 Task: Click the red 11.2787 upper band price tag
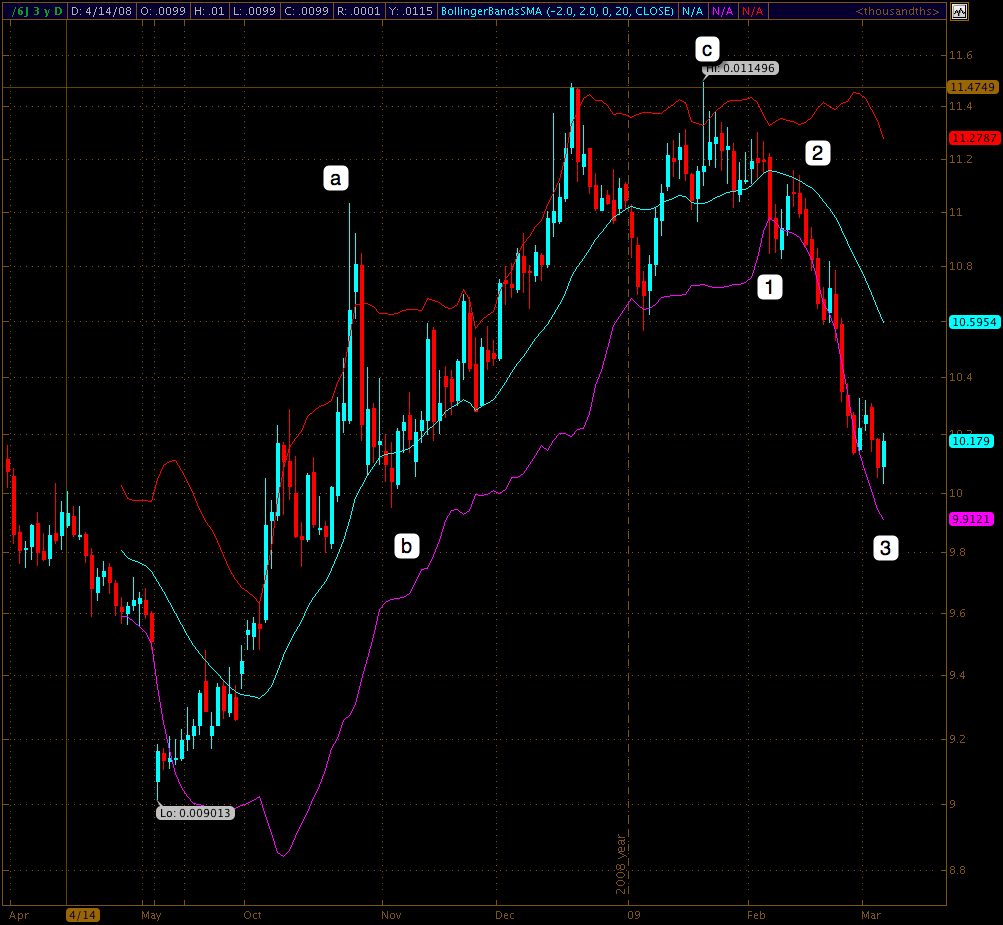tap(974, 138)
